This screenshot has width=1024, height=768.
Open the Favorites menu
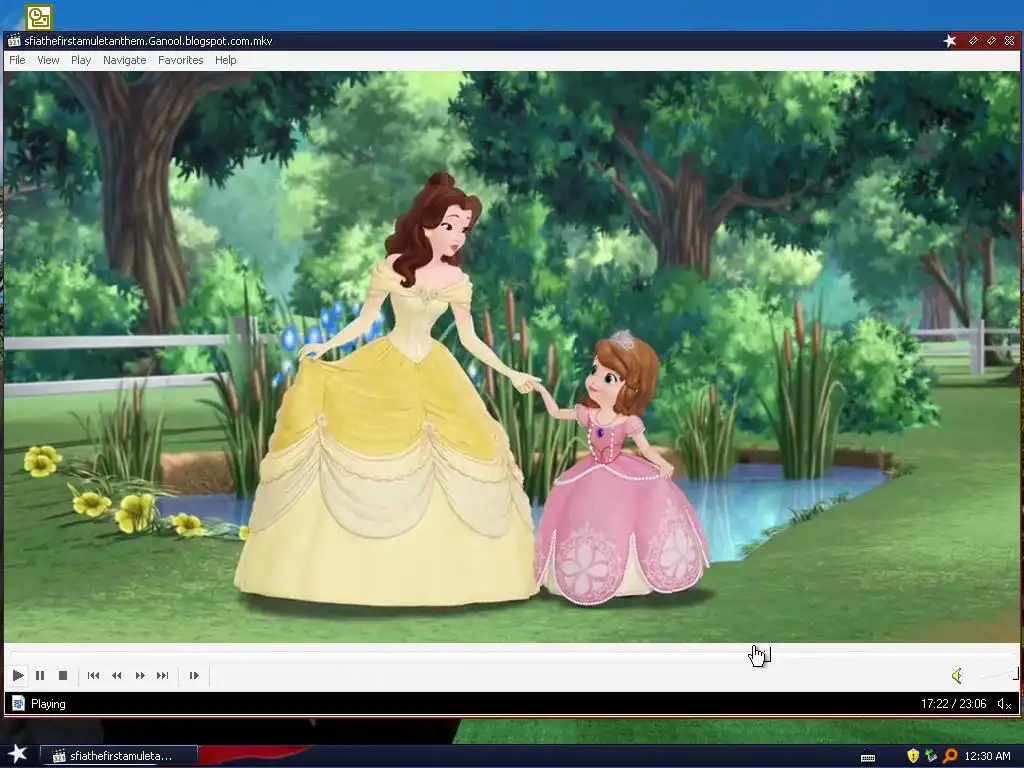pyautogui.click(x=181, y=60)
